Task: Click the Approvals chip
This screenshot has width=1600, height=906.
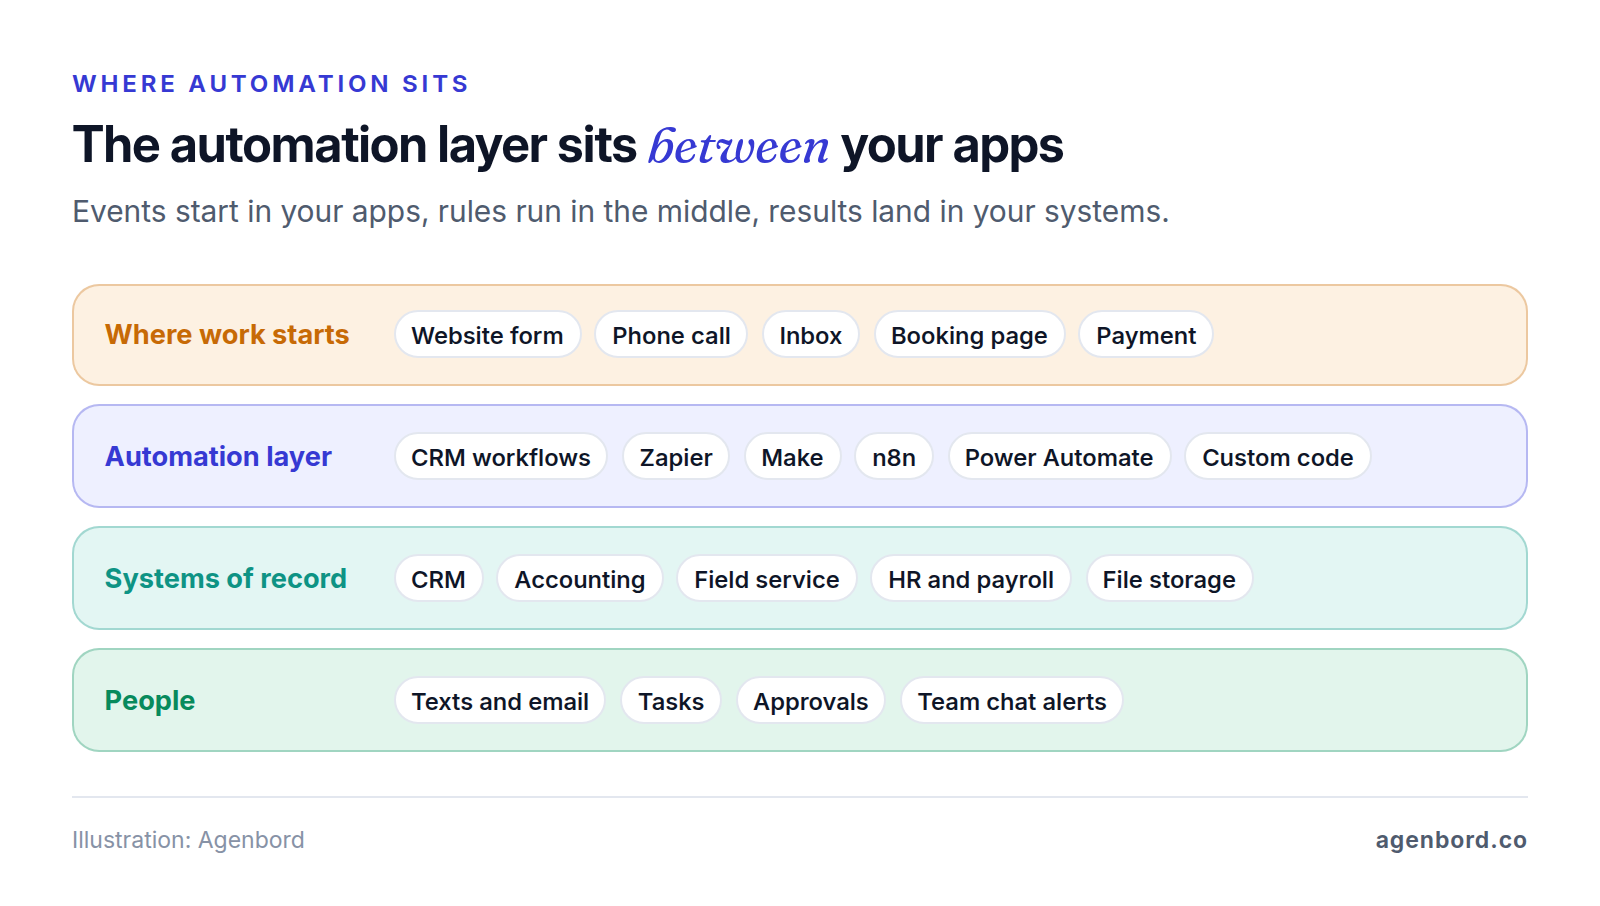Action: pyautogui.click(x=811, y=701)
